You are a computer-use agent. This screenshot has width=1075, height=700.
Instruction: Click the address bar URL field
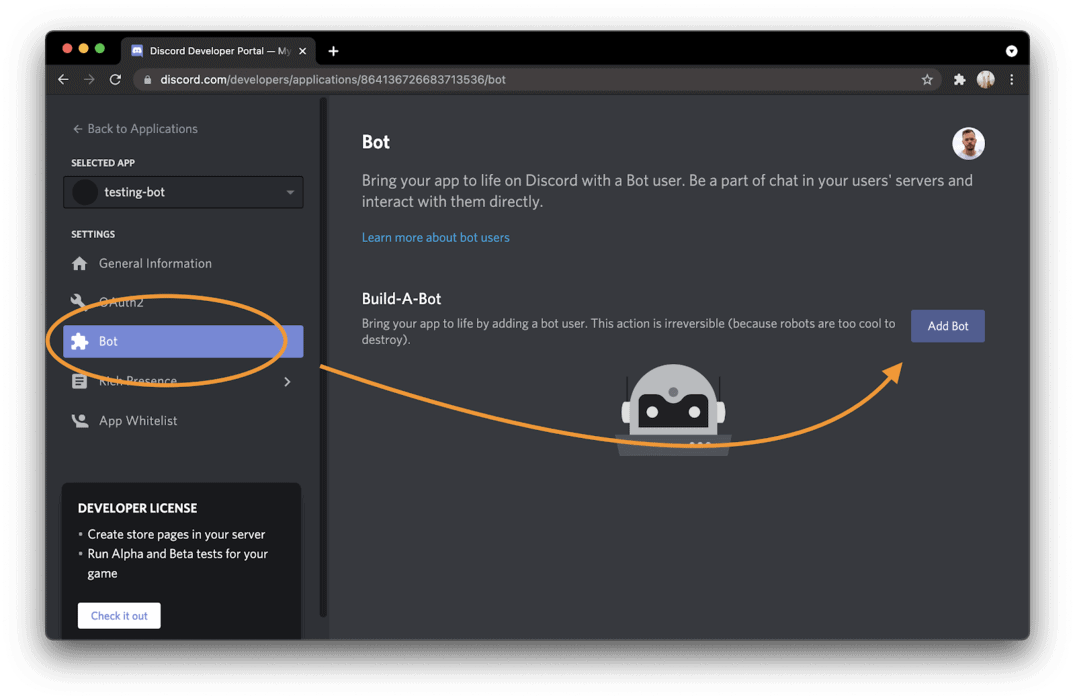click(535, 80)
